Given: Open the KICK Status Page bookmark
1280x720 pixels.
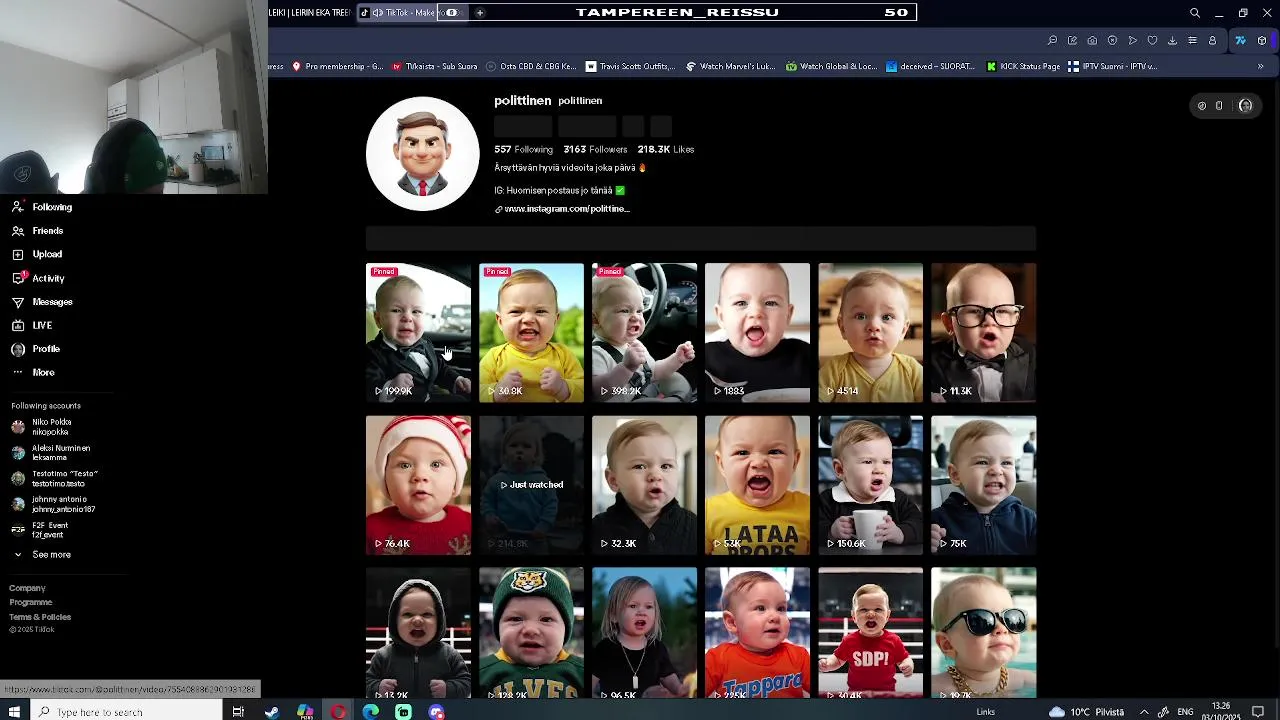Looking at the screenshot, I should (x=1023, y=67).
